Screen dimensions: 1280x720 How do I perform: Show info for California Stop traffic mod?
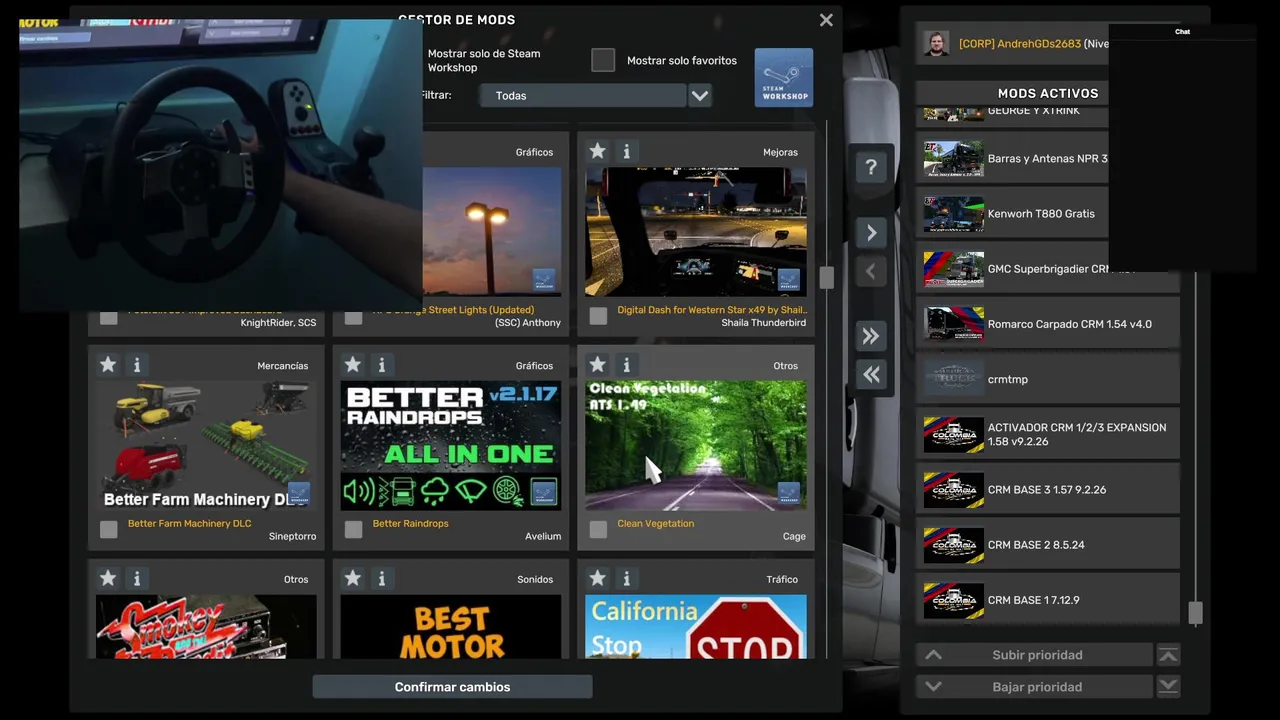pyautogui.click(x=626, y=578)
